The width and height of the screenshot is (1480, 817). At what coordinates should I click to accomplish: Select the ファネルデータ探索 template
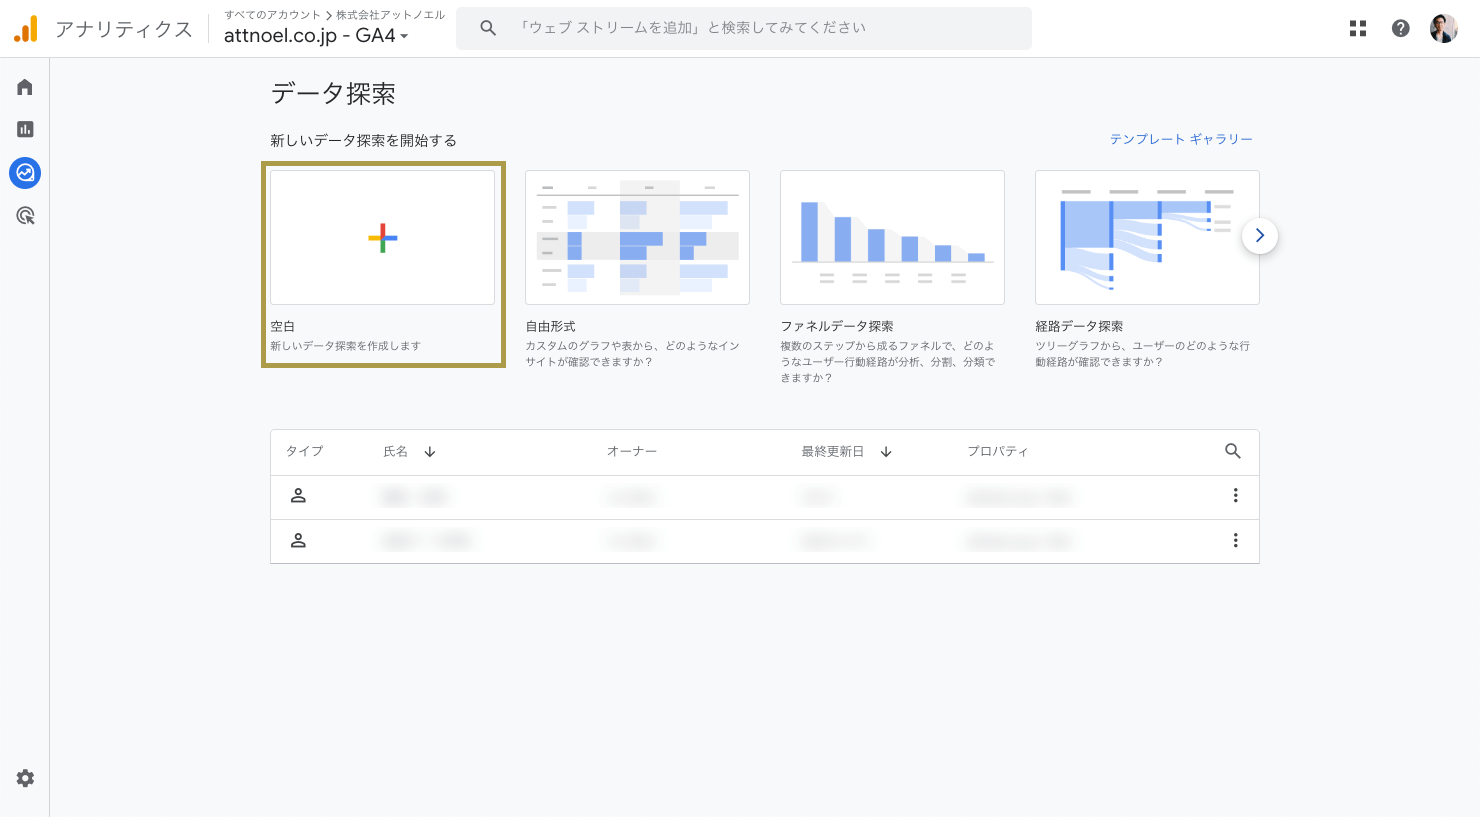(x=892, y=238)
